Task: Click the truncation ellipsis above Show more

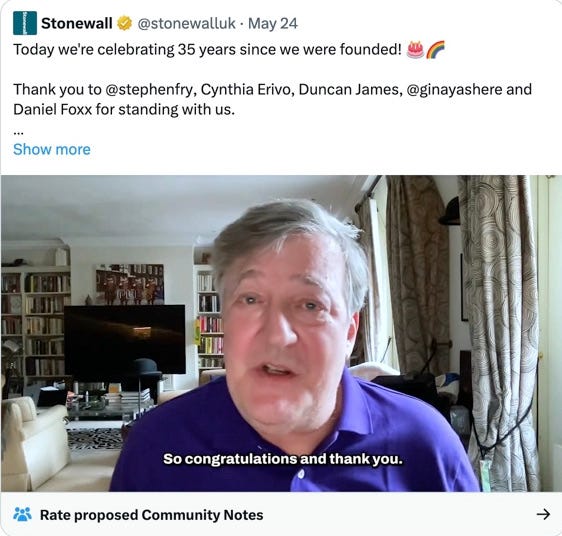Action: pos(19,133)
